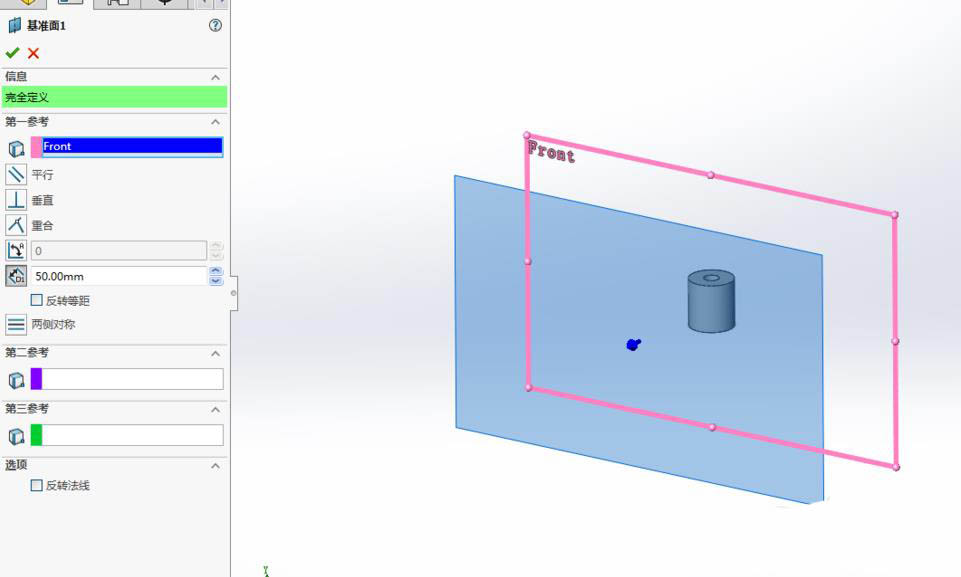Image resolution: width=961 pixels, height=577 pixels.
Task: Switch to the leftmost FeatureManager tab
Action: [x=25, y=3]
